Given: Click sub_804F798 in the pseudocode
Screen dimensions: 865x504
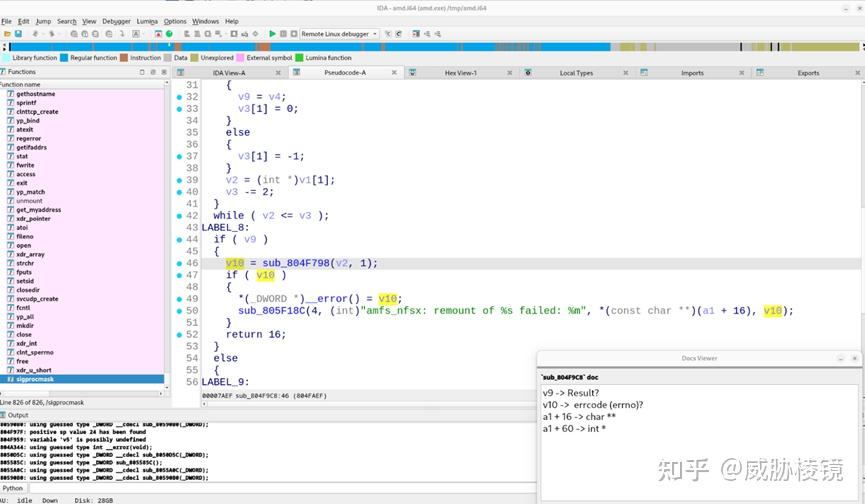Looking at the screenshot, I should tap(296, 264).
